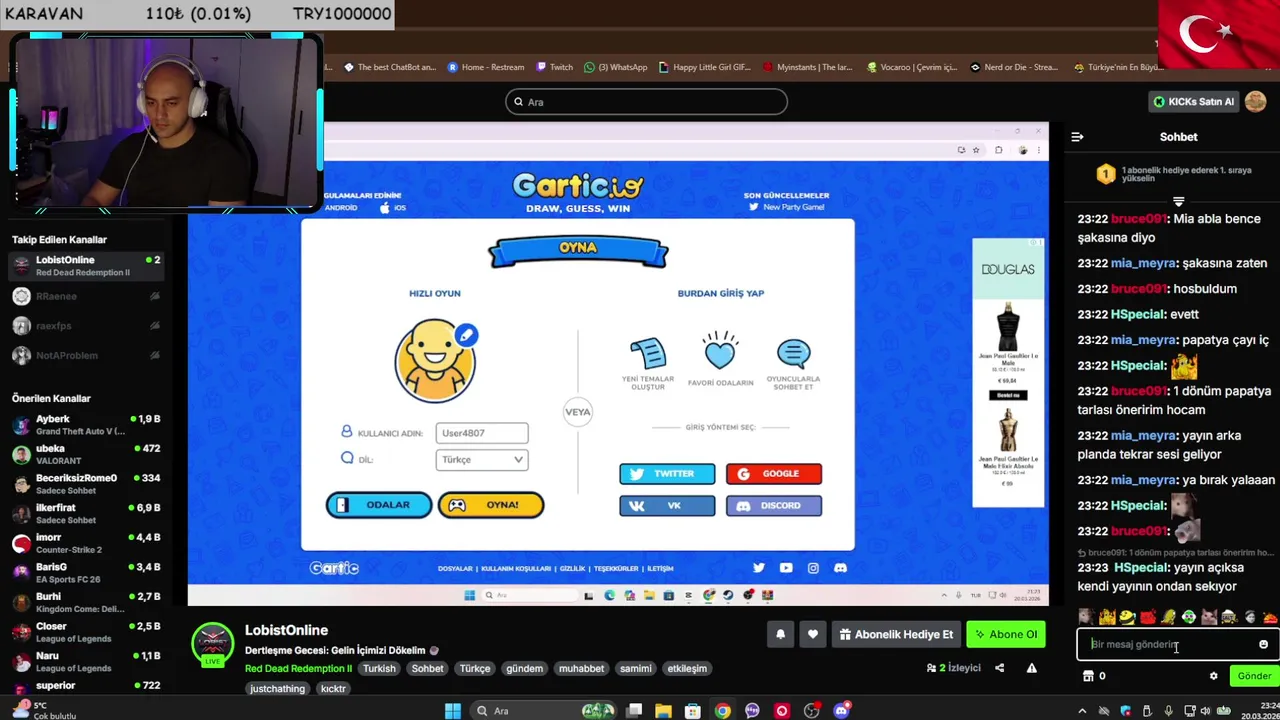Click the Douglas perfume advertisement
The width and height of the screenshot is (1280, 720).
coord(1008,373)
